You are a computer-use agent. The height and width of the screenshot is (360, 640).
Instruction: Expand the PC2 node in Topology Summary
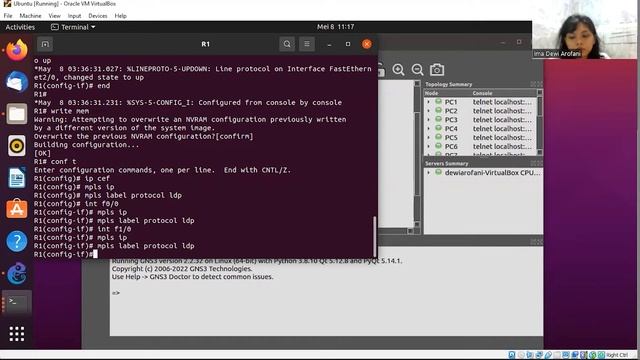(x=429, y=111)
